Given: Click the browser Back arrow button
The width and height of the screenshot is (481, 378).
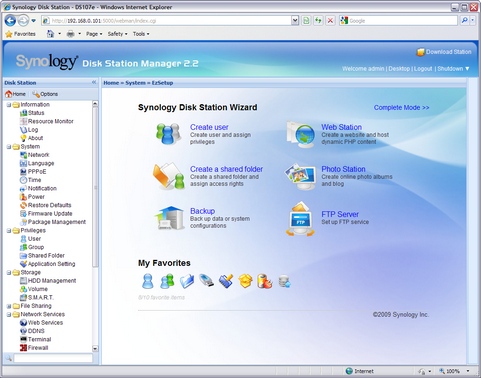Looking at the screenshot, I should 10,21.
